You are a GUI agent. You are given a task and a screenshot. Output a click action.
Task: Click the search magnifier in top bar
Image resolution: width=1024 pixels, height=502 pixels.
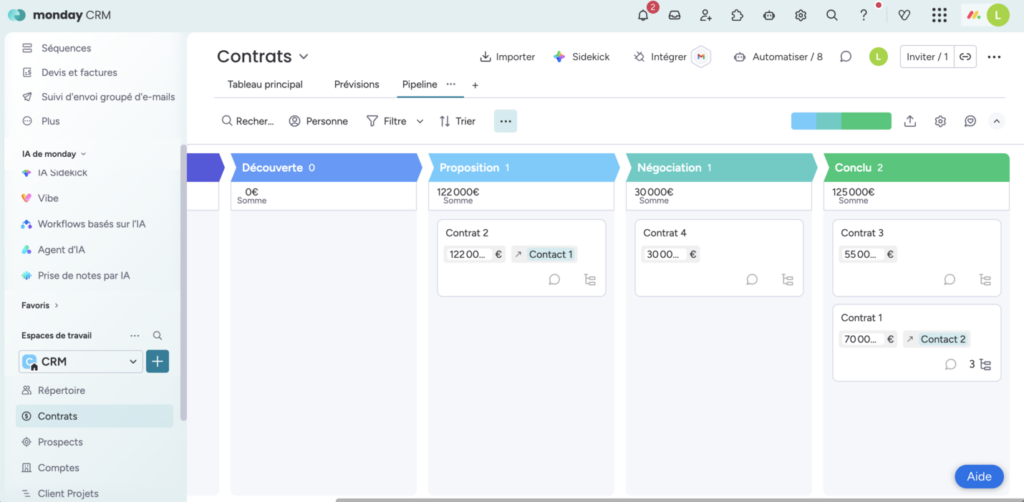pos(832,15)
